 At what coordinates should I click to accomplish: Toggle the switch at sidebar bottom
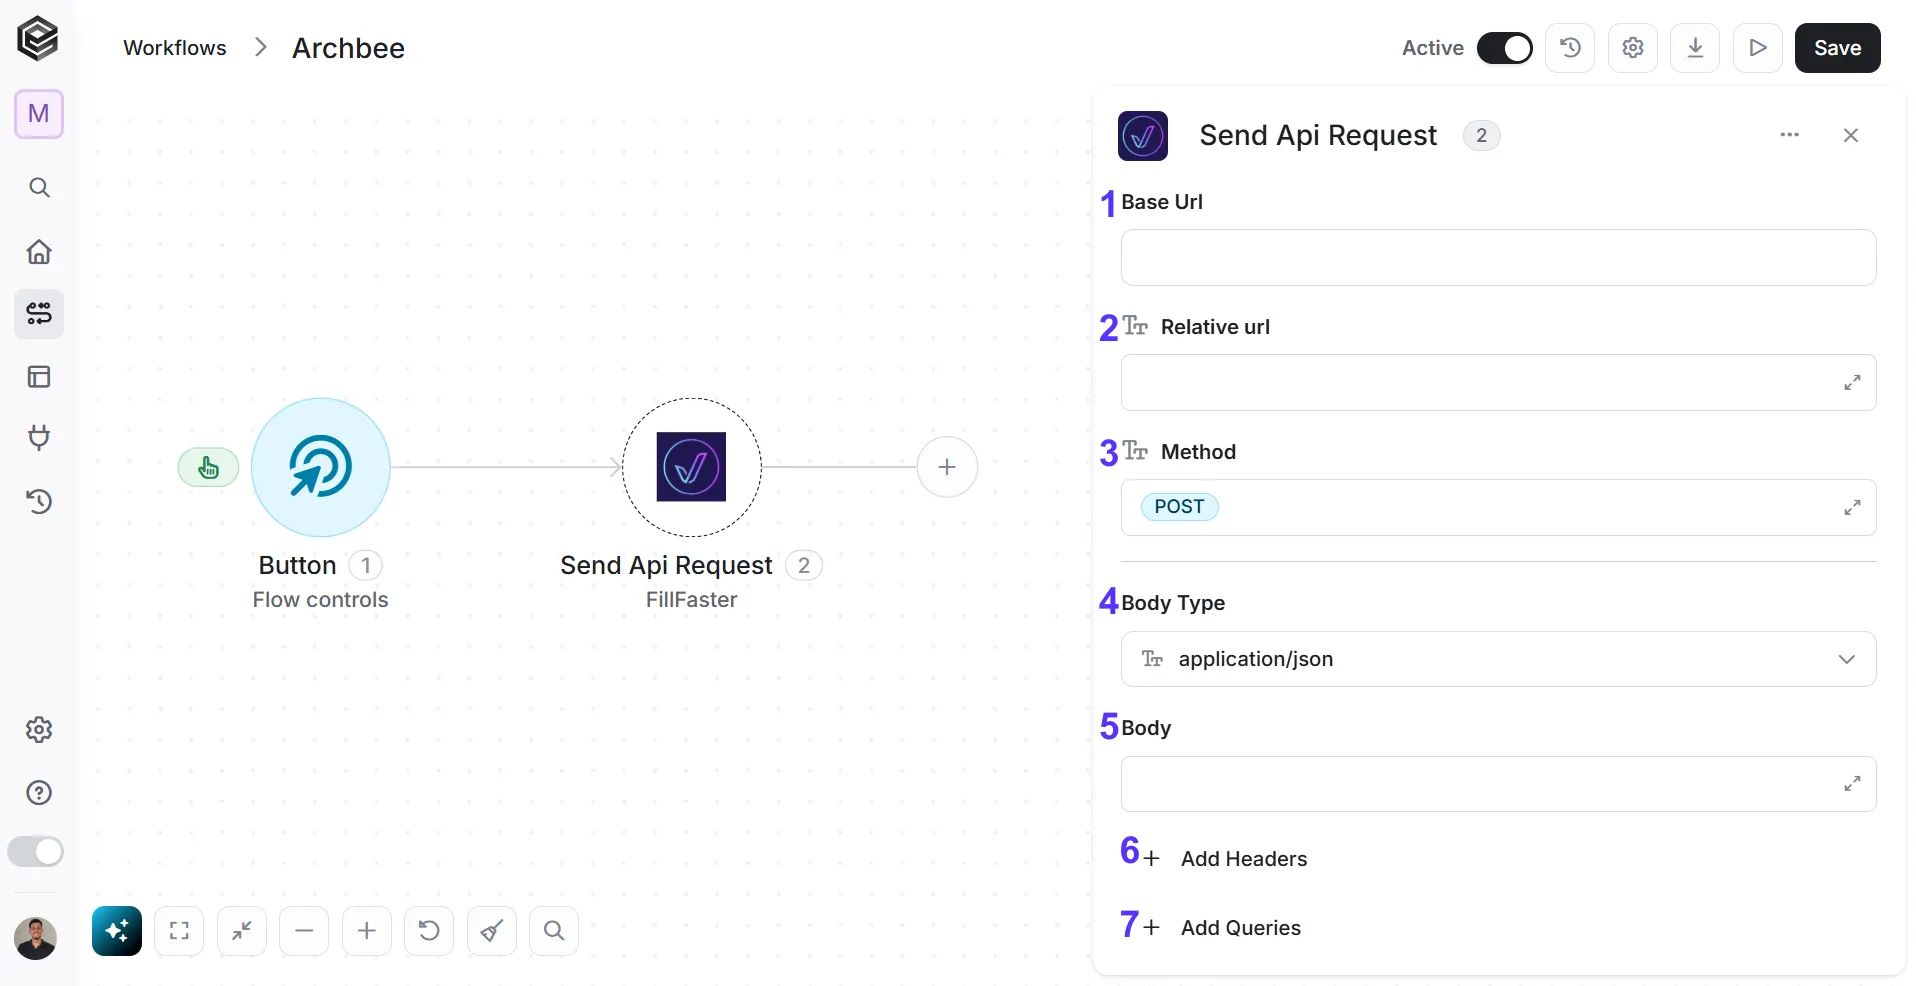[36, 852]
